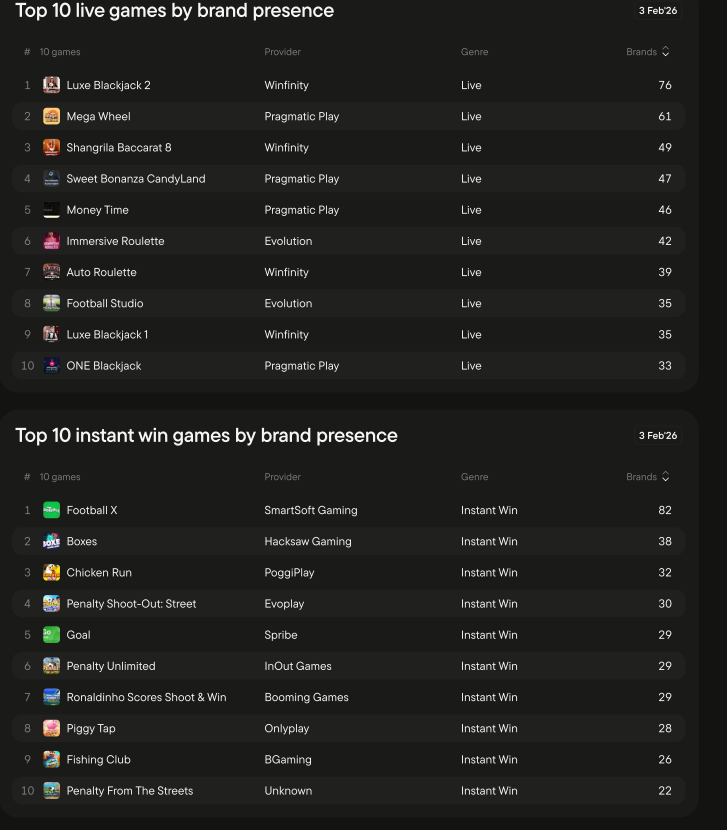Open the Football Studio game icon
Image resolution: width=727 pixels, height=830 pixels.
pos(51,303)
